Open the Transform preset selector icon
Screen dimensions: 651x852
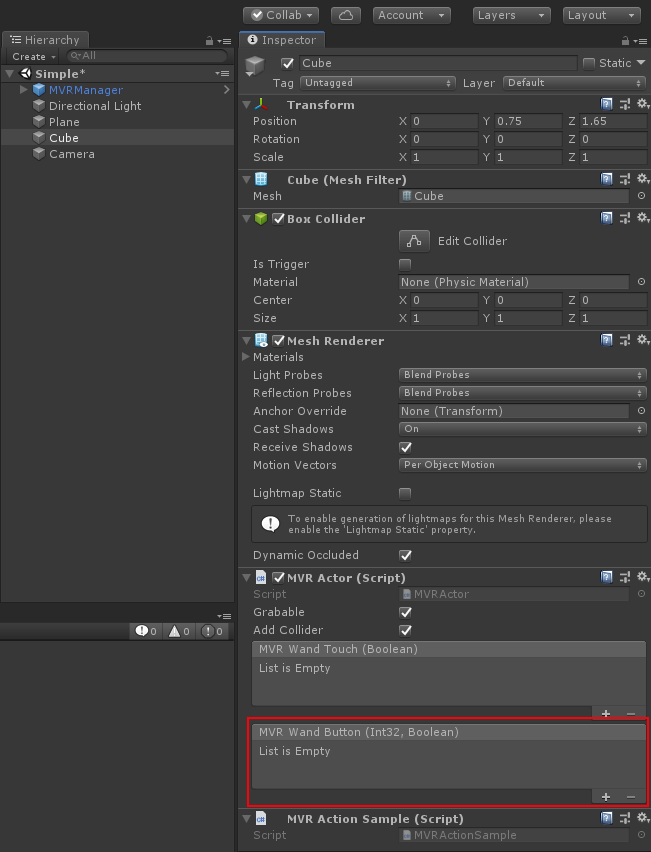625,104
